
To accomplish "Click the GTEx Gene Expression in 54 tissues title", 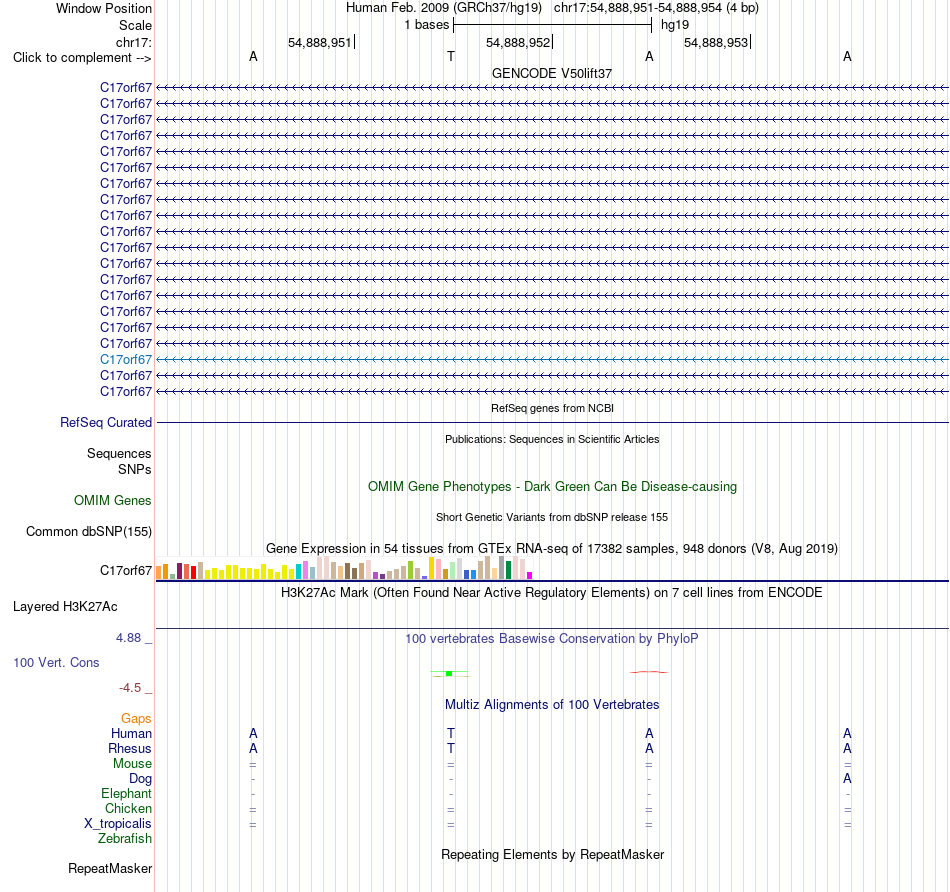I will point(552,548).
